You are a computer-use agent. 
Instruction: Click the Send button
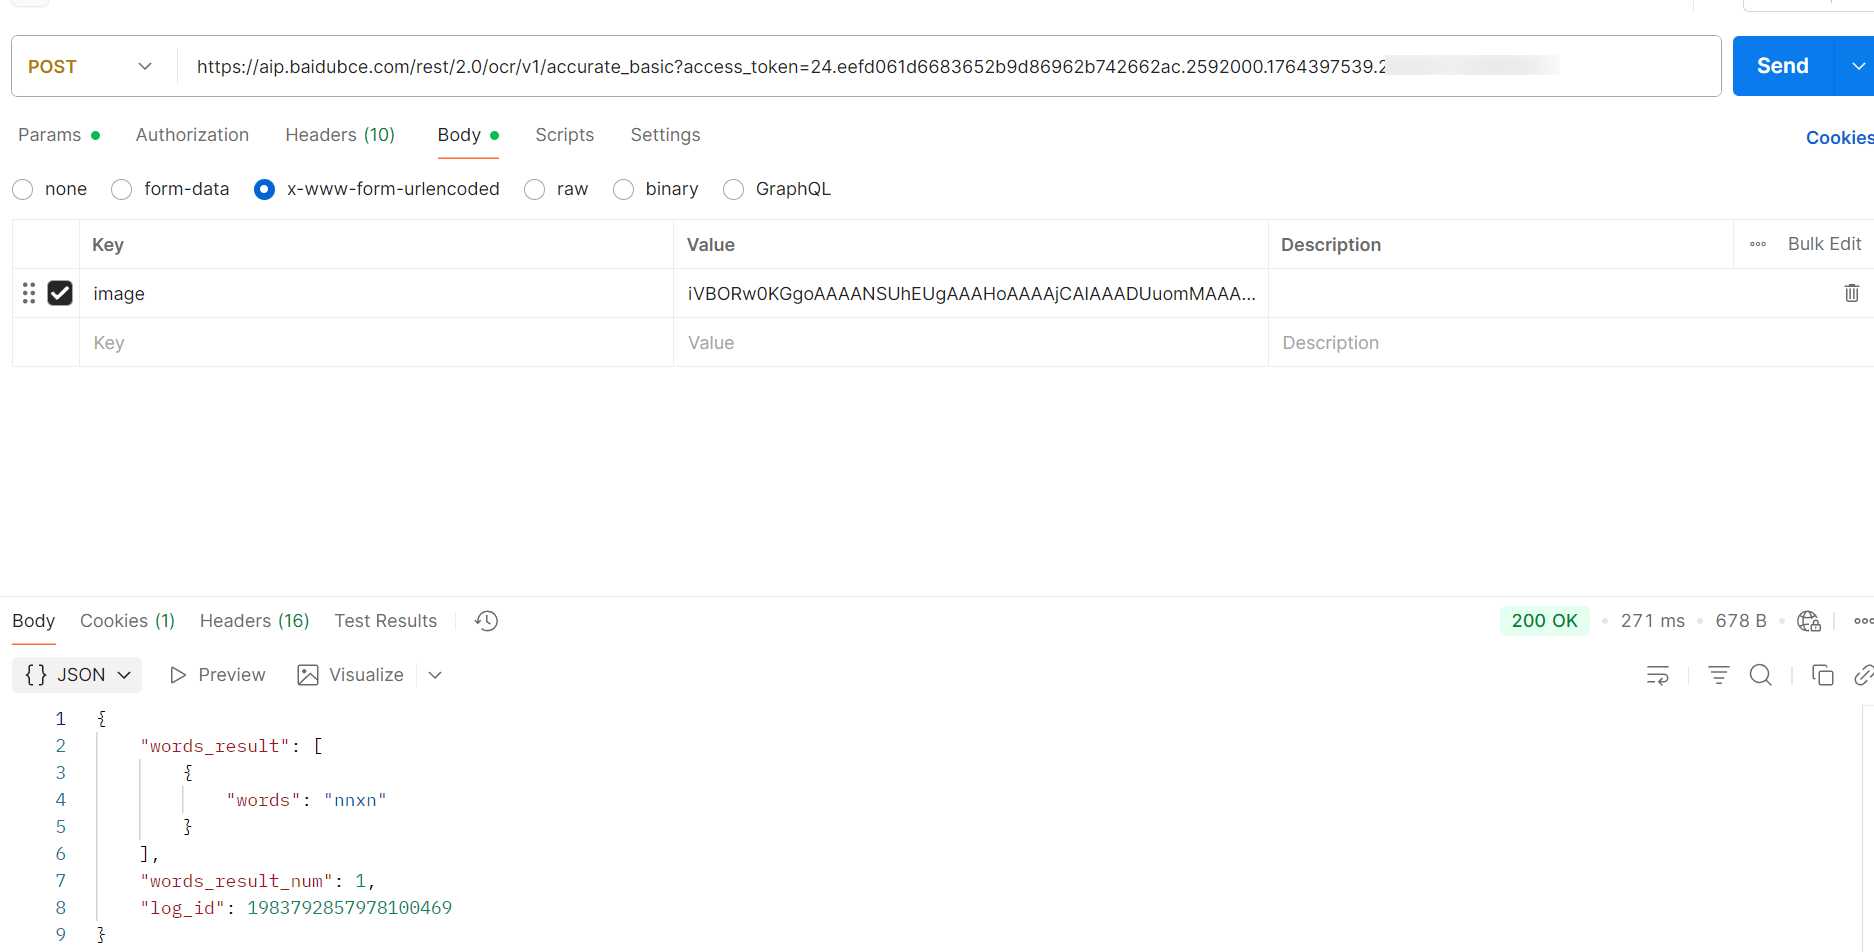coord(1783,66)
